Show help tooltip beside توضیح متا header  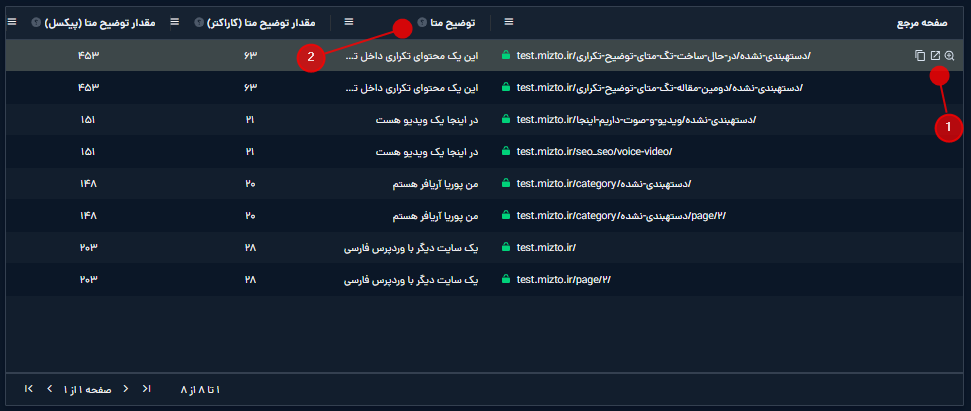(x=422, y=23)
